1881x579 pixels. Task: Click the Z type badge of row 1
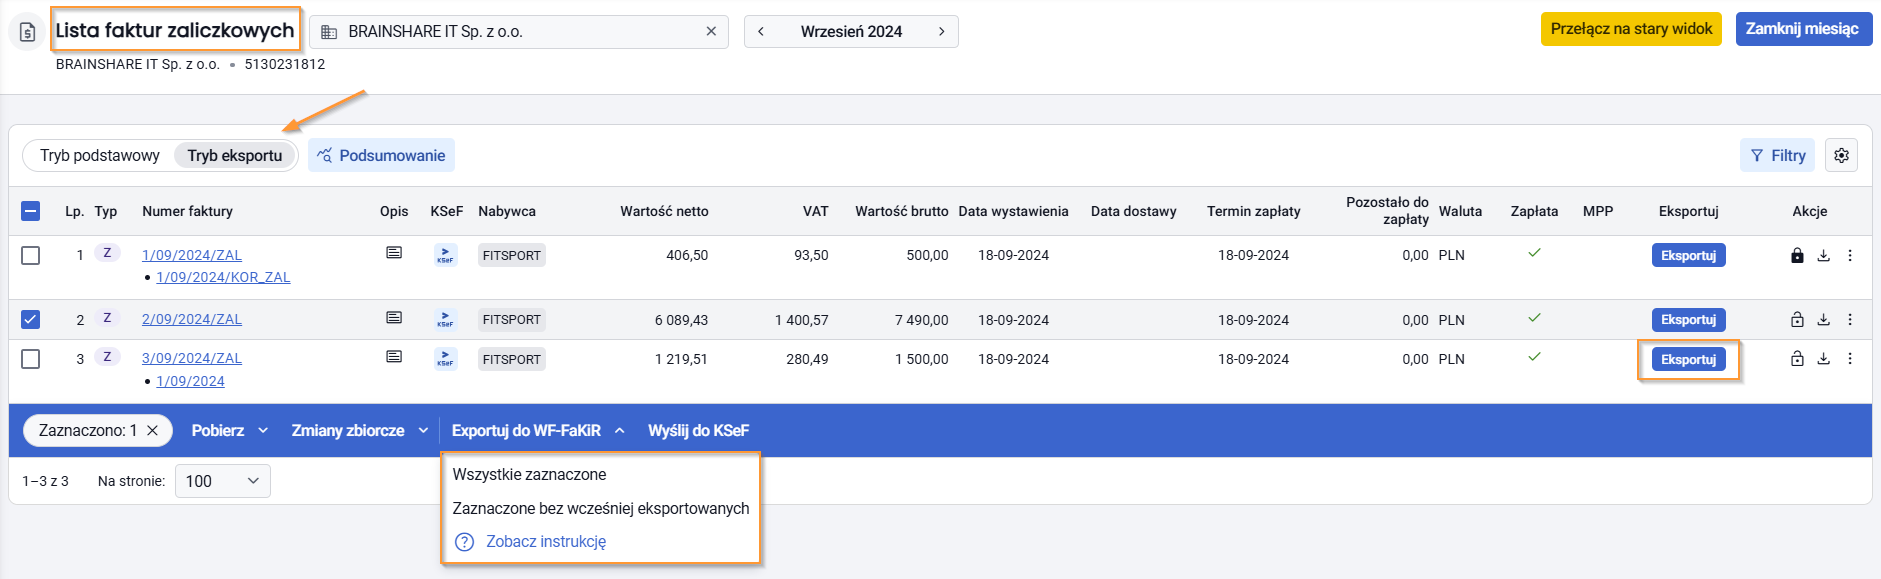click(107, 253)
